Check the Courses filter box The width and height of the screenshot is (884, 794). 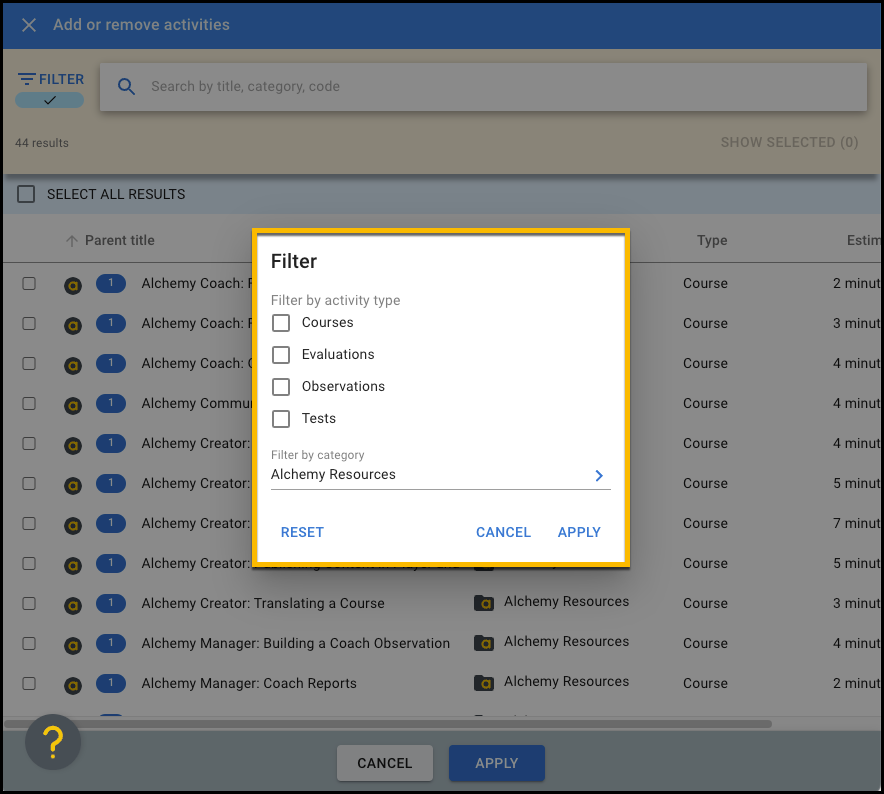pyautogui.click(x=281, y=323)
